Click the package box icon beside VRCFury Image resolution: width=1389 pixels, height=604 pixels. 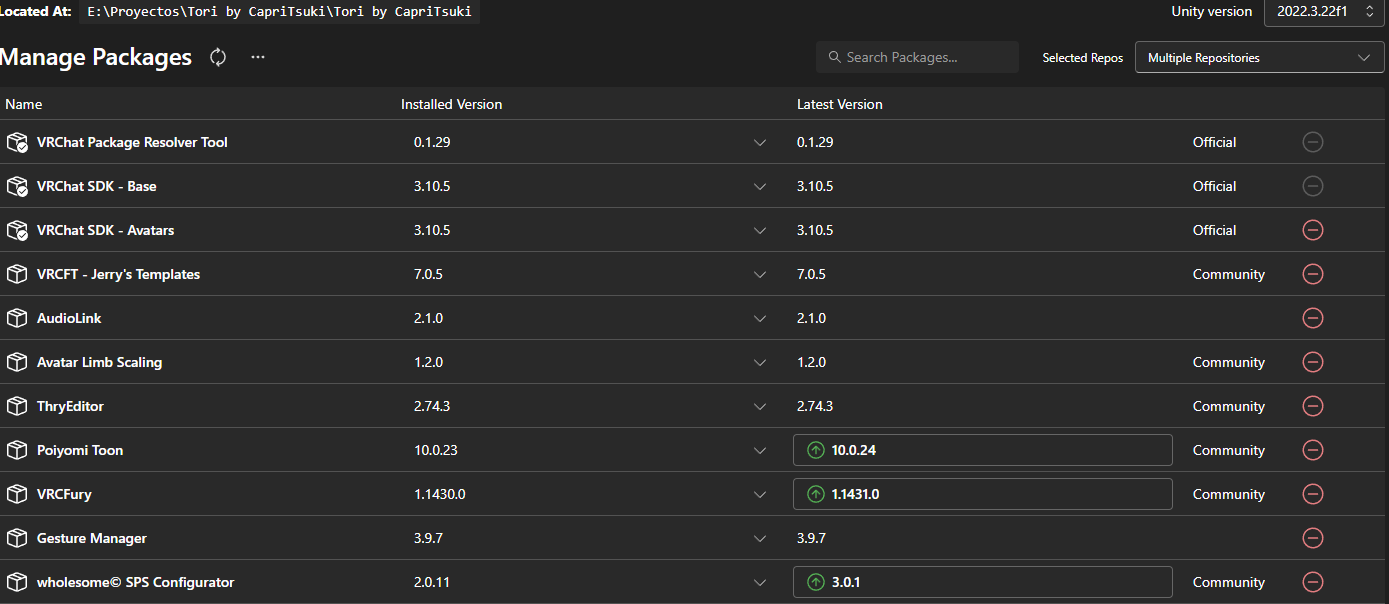(16, 494)
